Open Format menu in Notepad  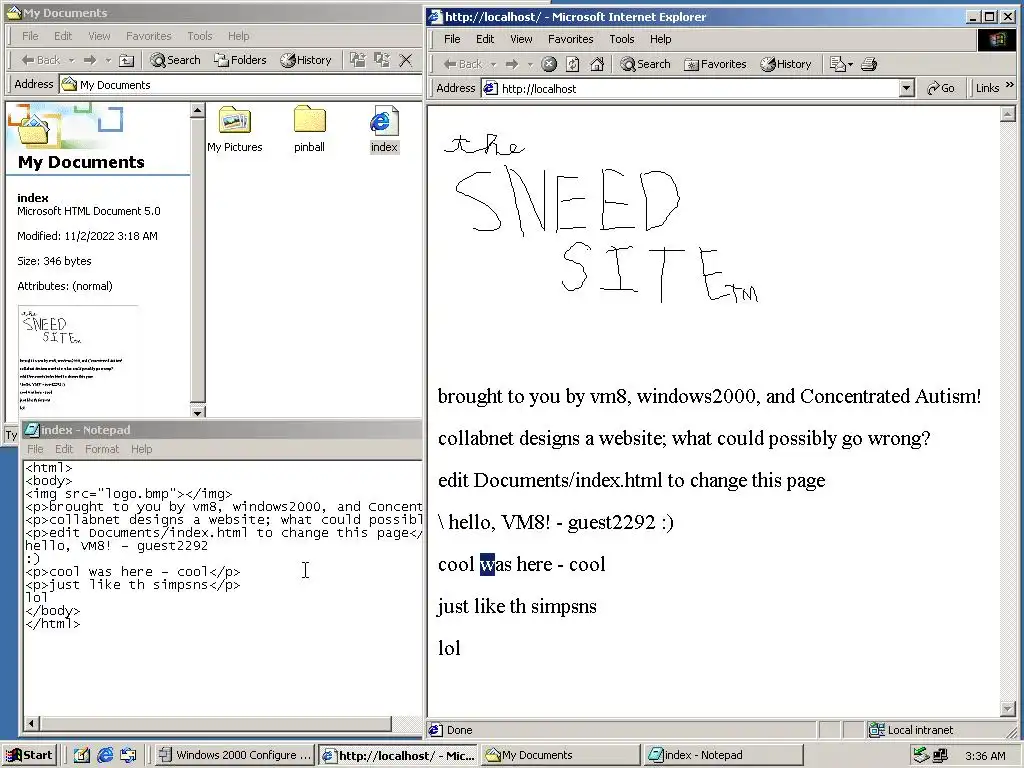point(102,449)
